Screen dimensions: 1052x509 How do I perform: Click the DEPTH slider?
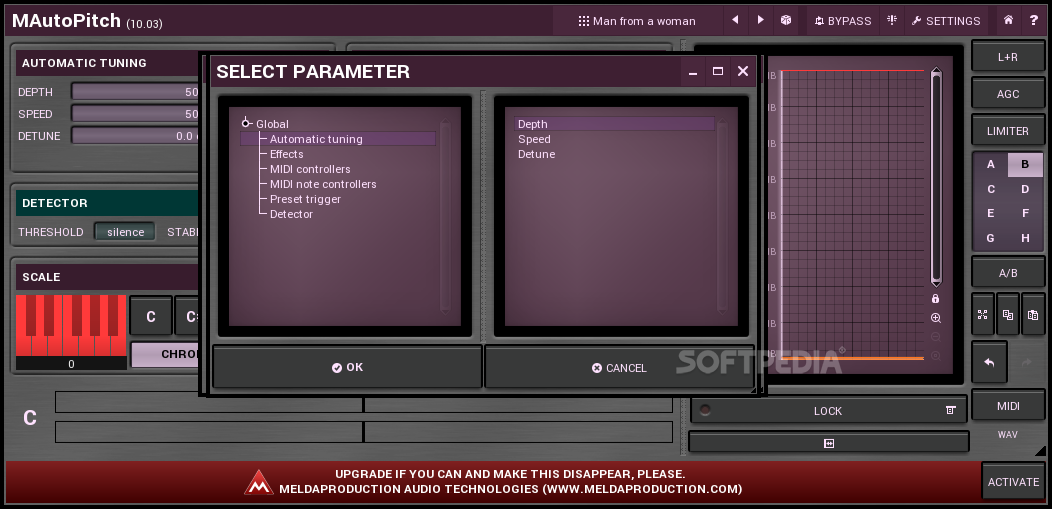135,92
